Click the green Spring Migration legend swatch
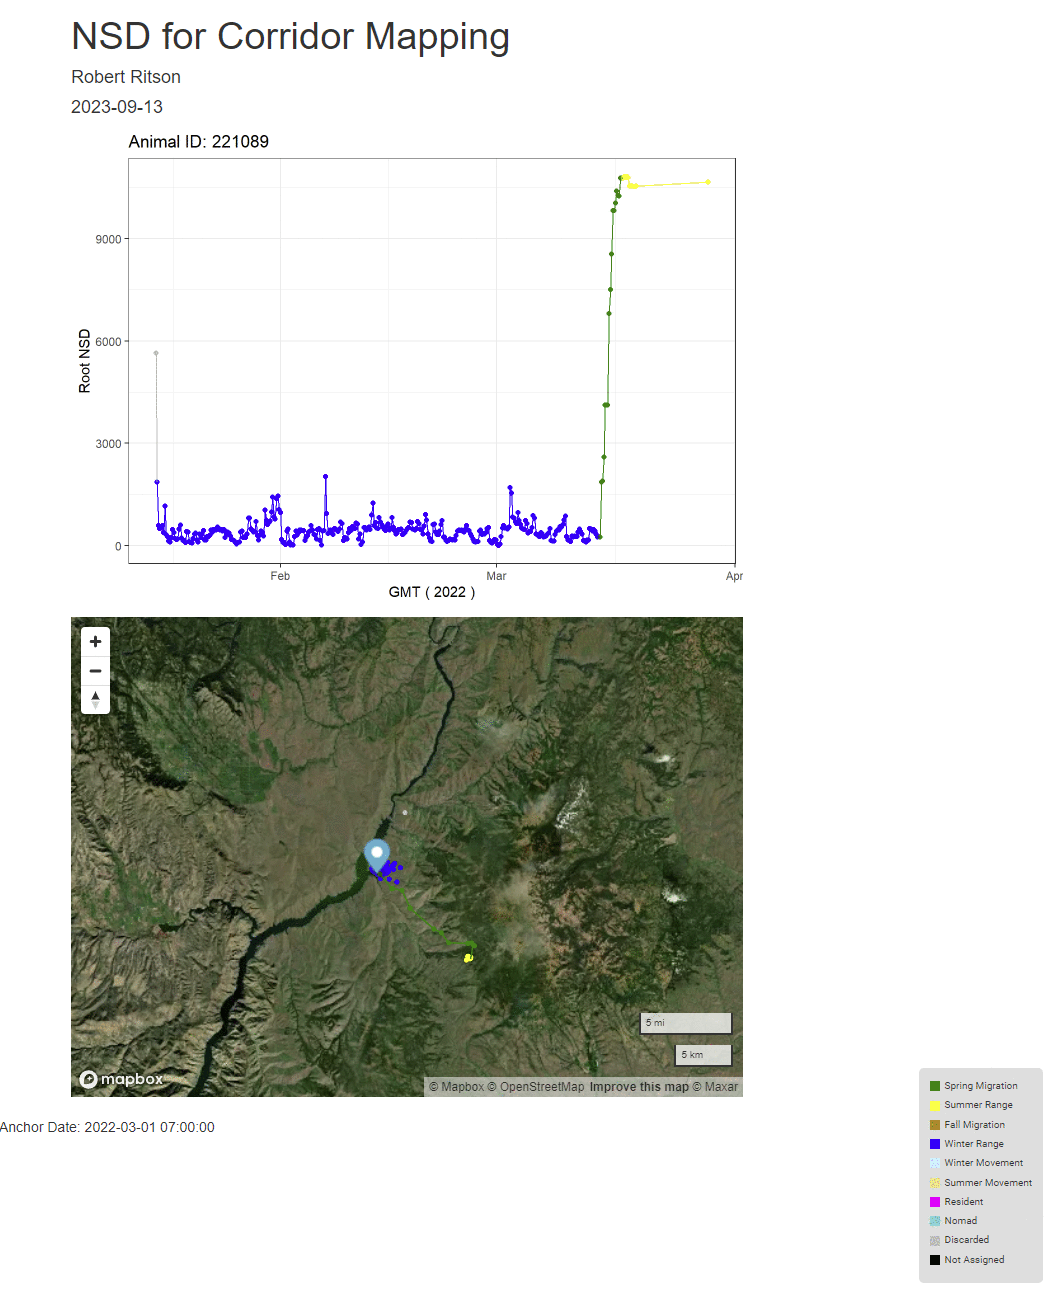 pyautogui.click(x=935, y=1086)
